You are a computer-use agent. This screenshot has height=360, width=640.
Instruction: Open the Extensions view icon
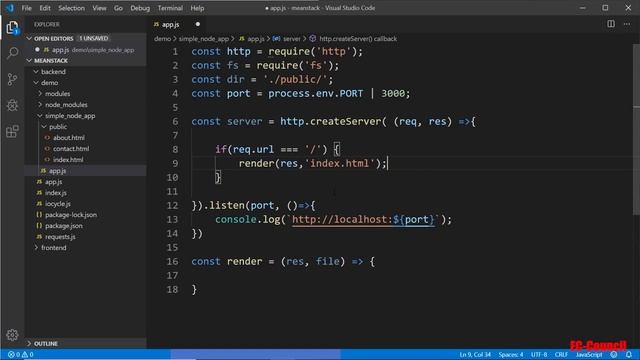pos(12,131)
